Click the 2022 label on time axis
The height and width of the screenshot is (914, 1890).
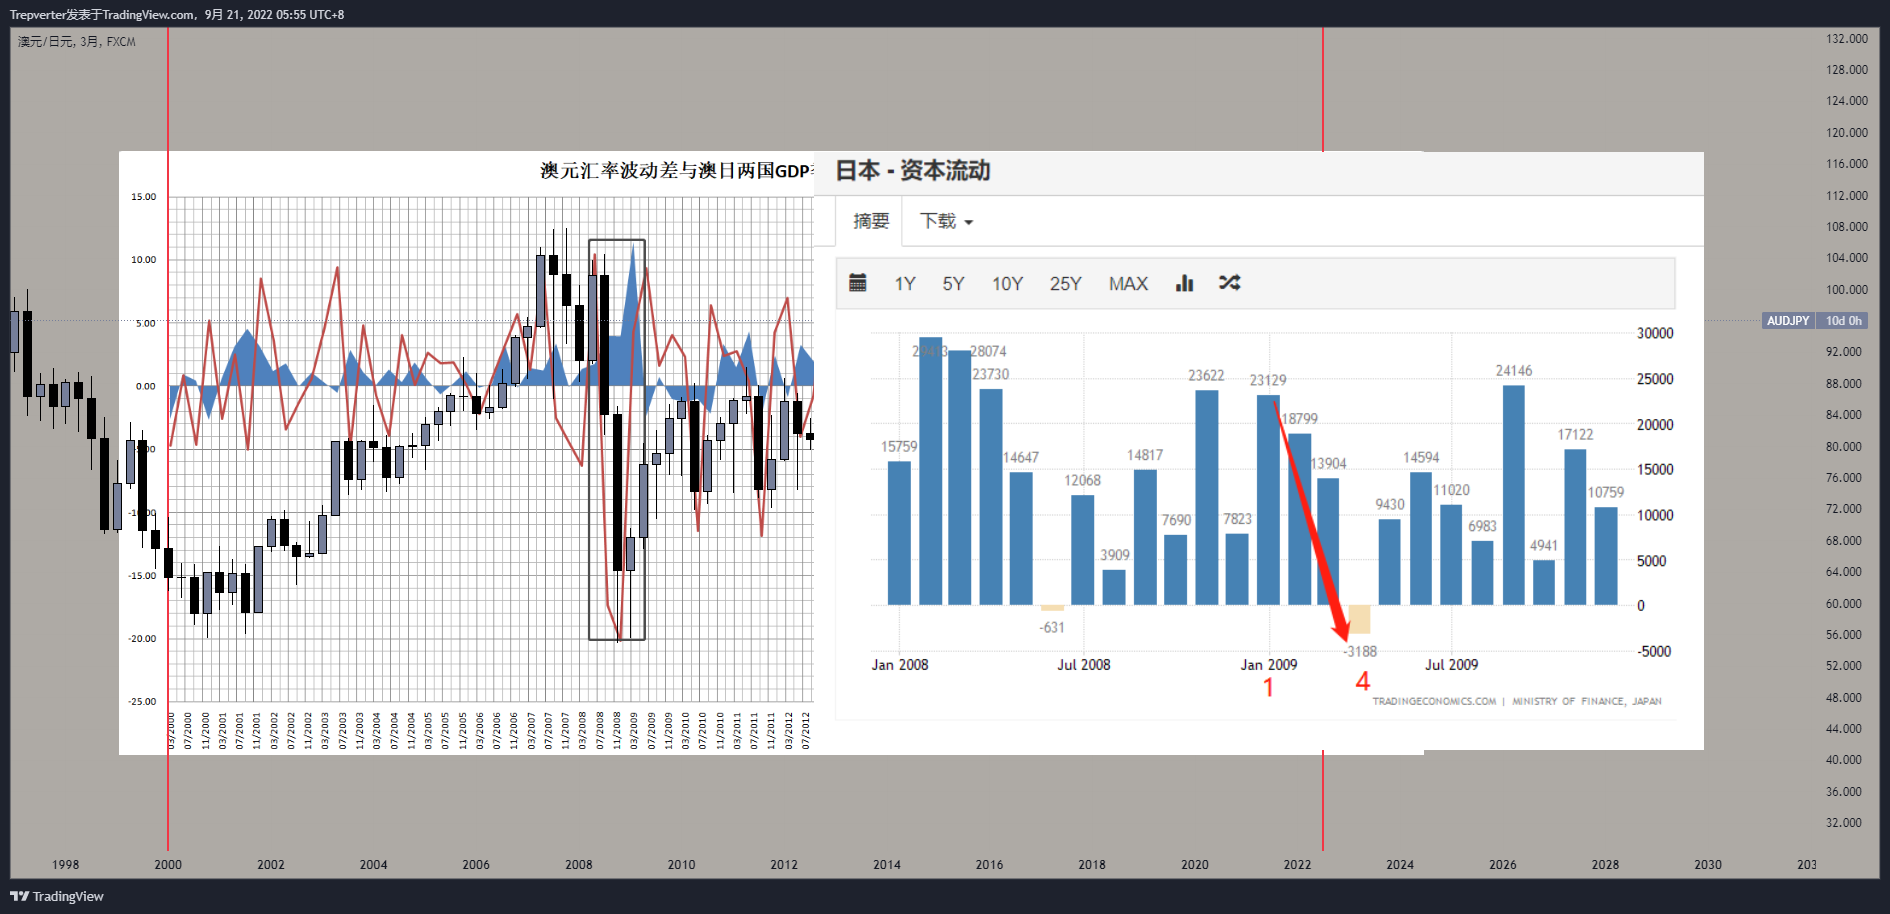click(1297, 865)
